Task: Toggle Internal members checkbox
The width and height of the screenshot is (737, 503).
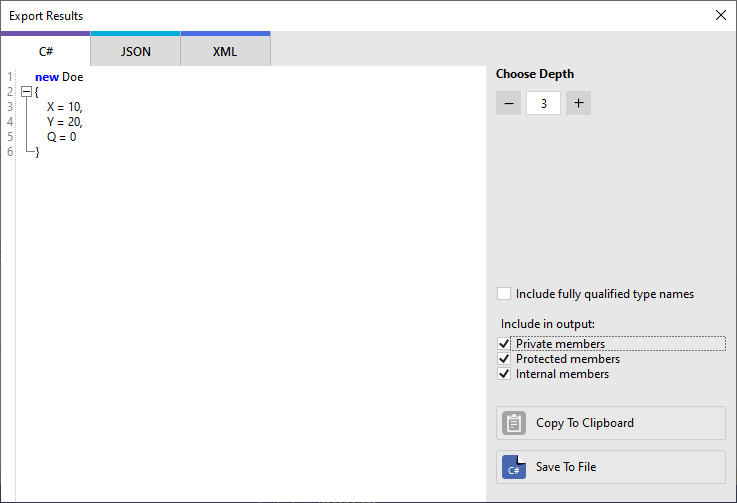Action: point(504,374)
